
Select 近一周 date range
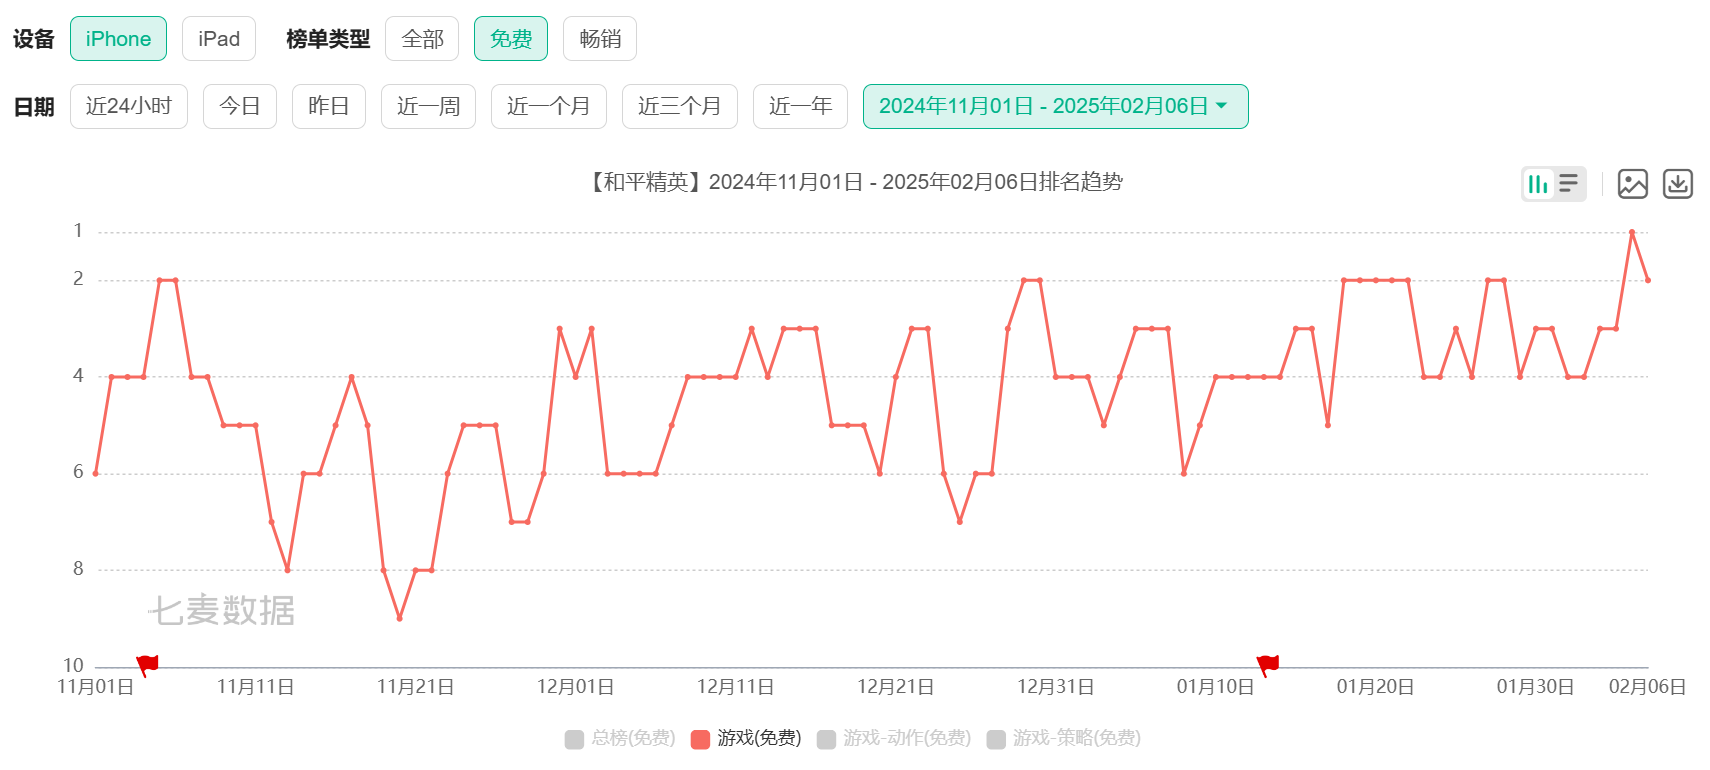point(428,106)
